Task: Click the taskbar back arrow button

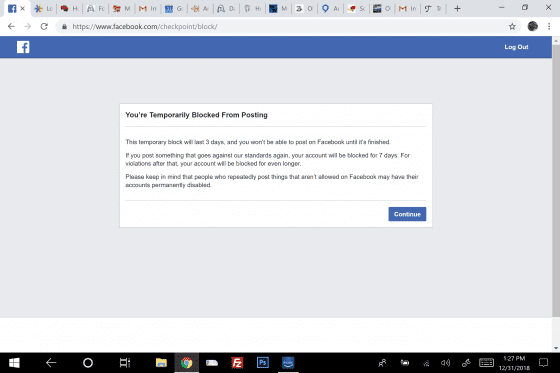Action: tap(51, 363)
